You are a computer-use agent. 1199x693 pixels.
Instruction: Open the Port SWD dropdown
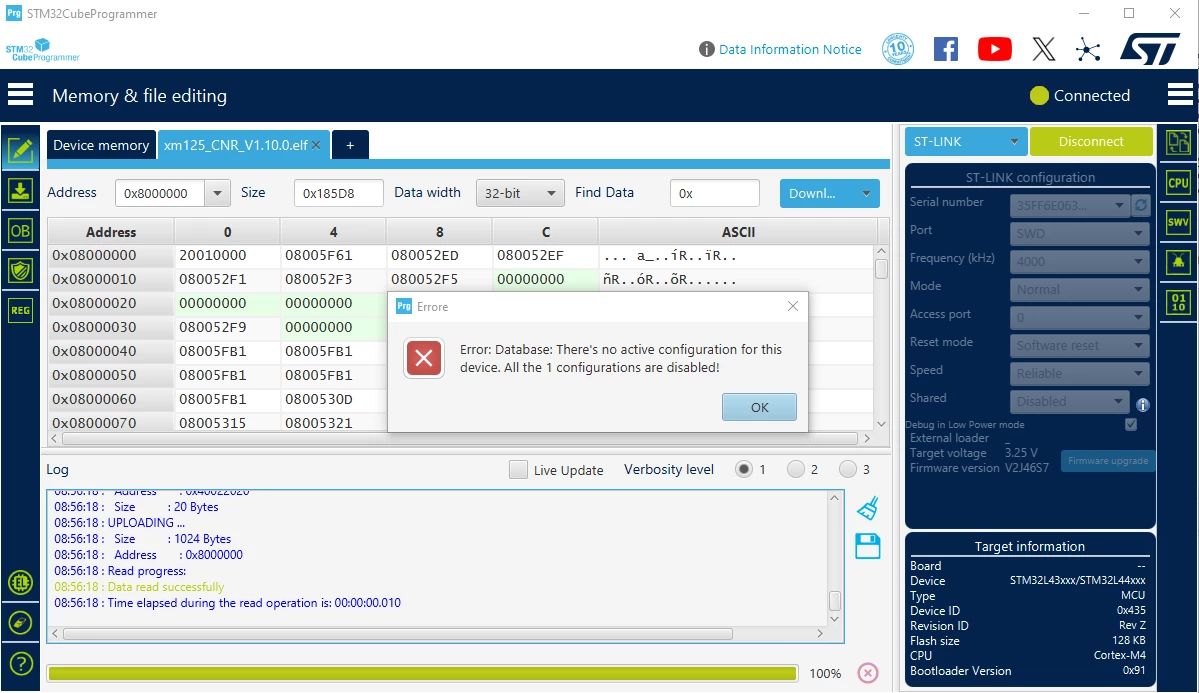pyautogui.click(x=1079, y=233)
